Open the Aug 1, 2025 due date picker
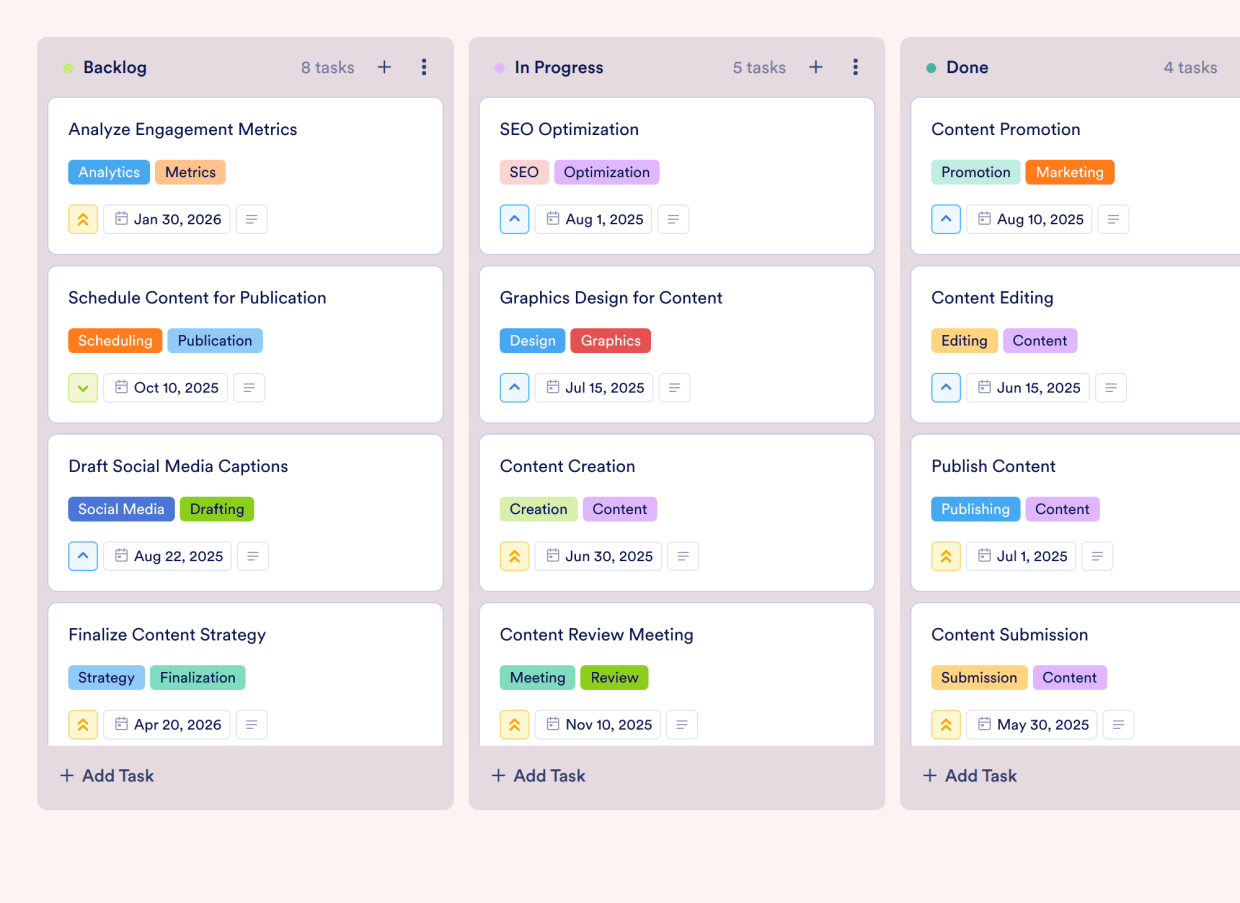Screen dimensions: 1240x903 (594, 219)
